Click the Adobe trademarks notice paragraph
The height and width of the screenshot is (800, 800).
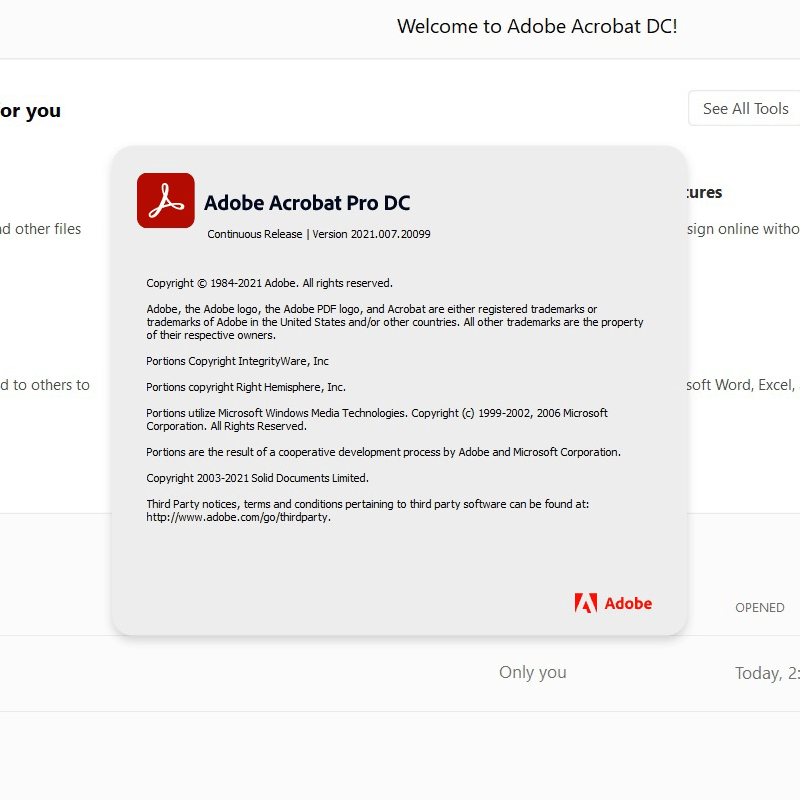point(395,322)
